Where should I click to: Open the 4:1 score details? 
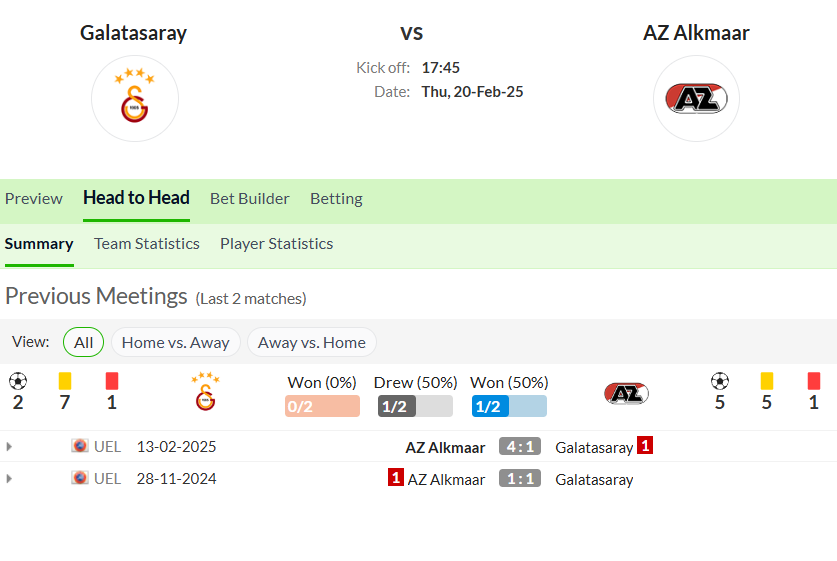[520, 446]
